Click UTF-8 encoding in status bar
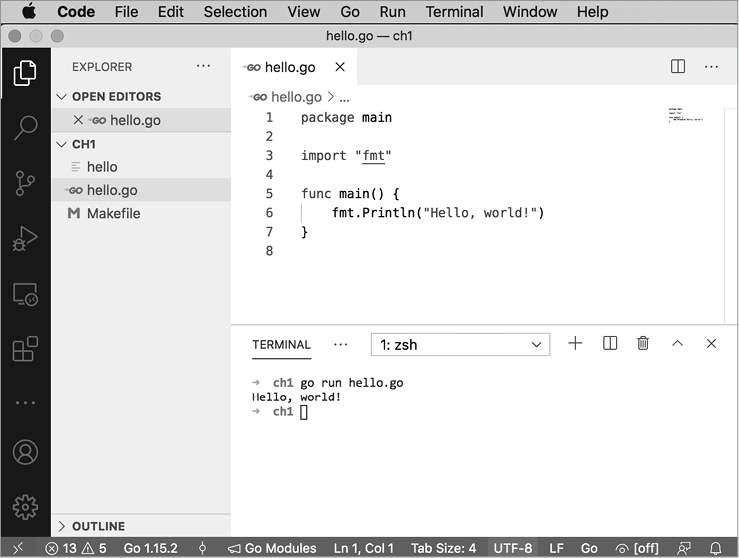The width and height of the screenshot is (739, 558). [513, 548]
